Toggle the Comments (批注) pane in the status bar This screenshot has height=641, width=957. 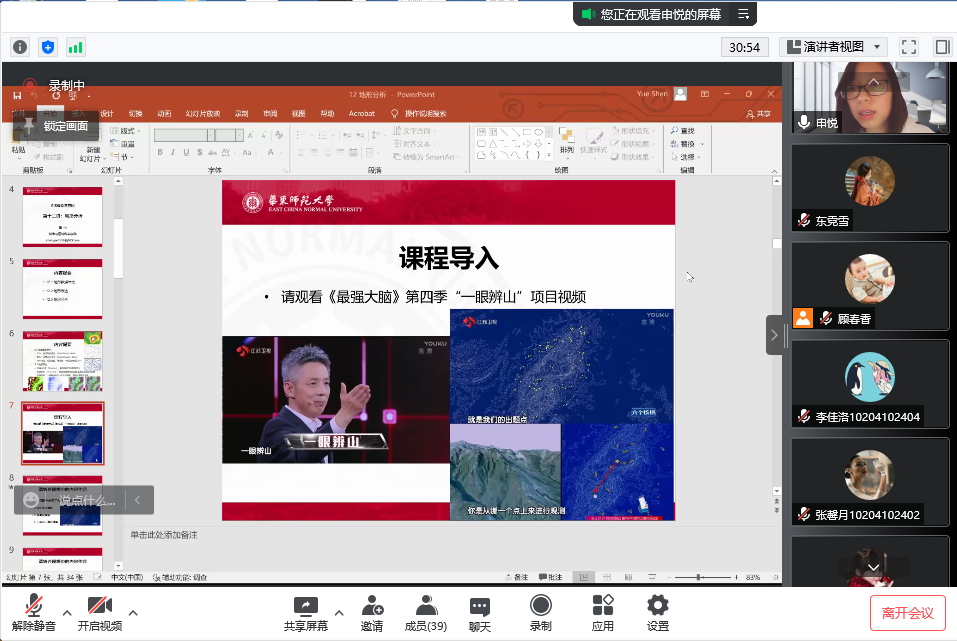click(551, 577)
